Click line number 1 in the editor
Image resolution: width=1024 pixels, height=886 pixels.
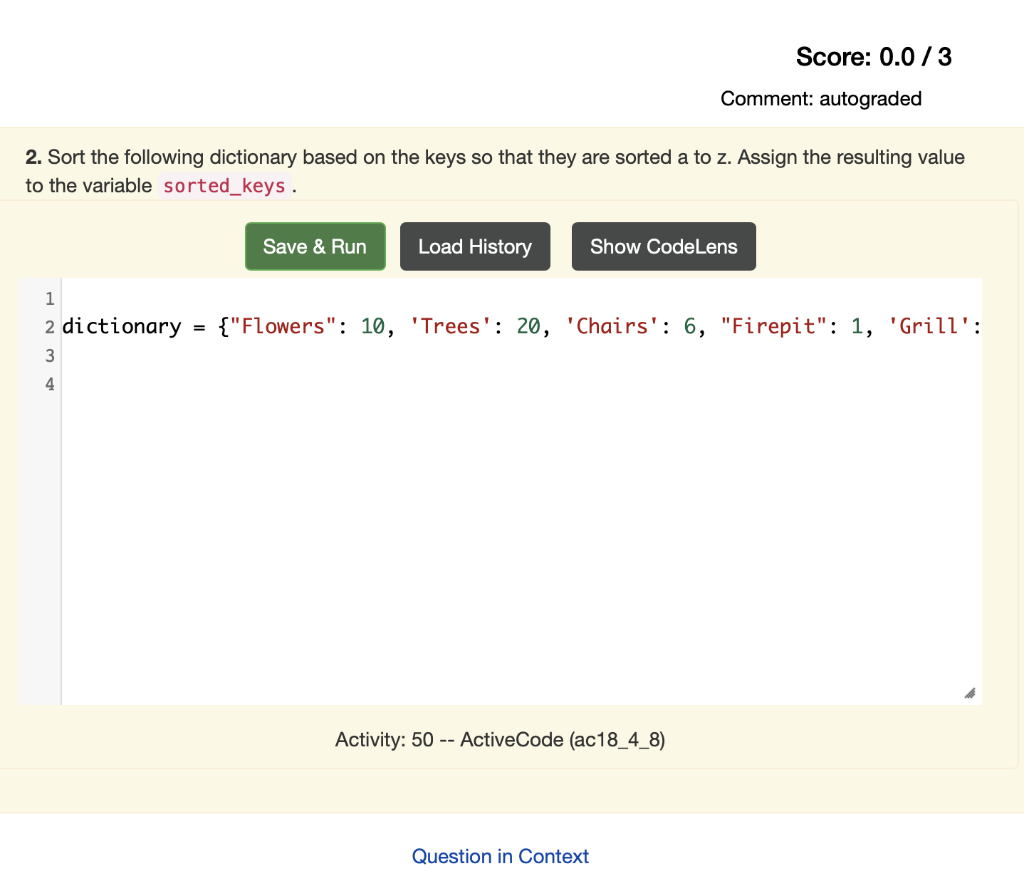click(x=49, y=298)
